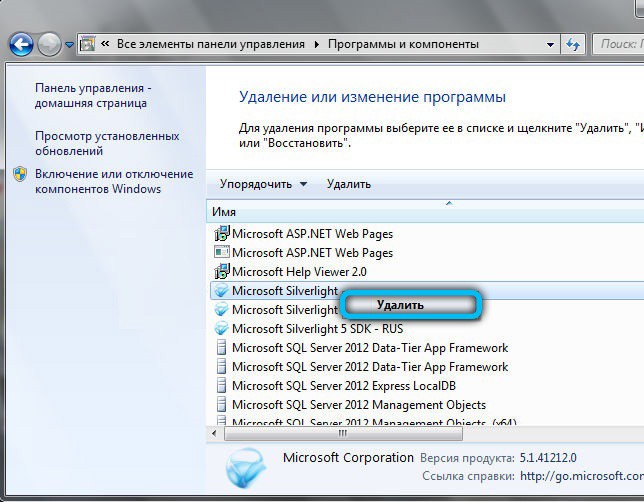Screen dimensions: 644x502
Task: Refresh the list with refresh icon
Action: (573, 44)
